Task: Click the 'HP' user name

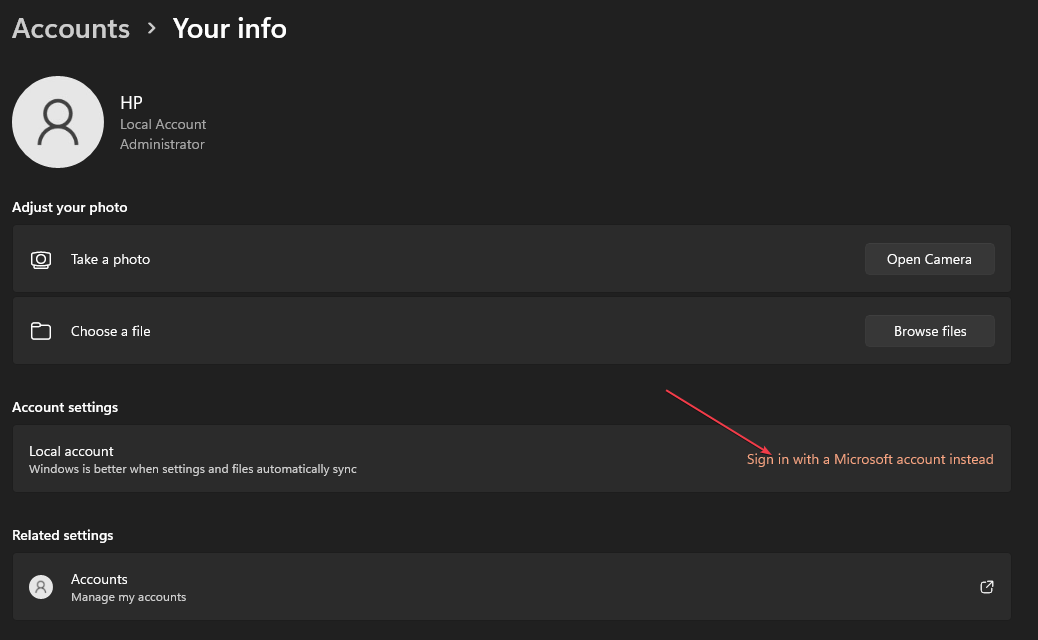Action: [131, 103]
